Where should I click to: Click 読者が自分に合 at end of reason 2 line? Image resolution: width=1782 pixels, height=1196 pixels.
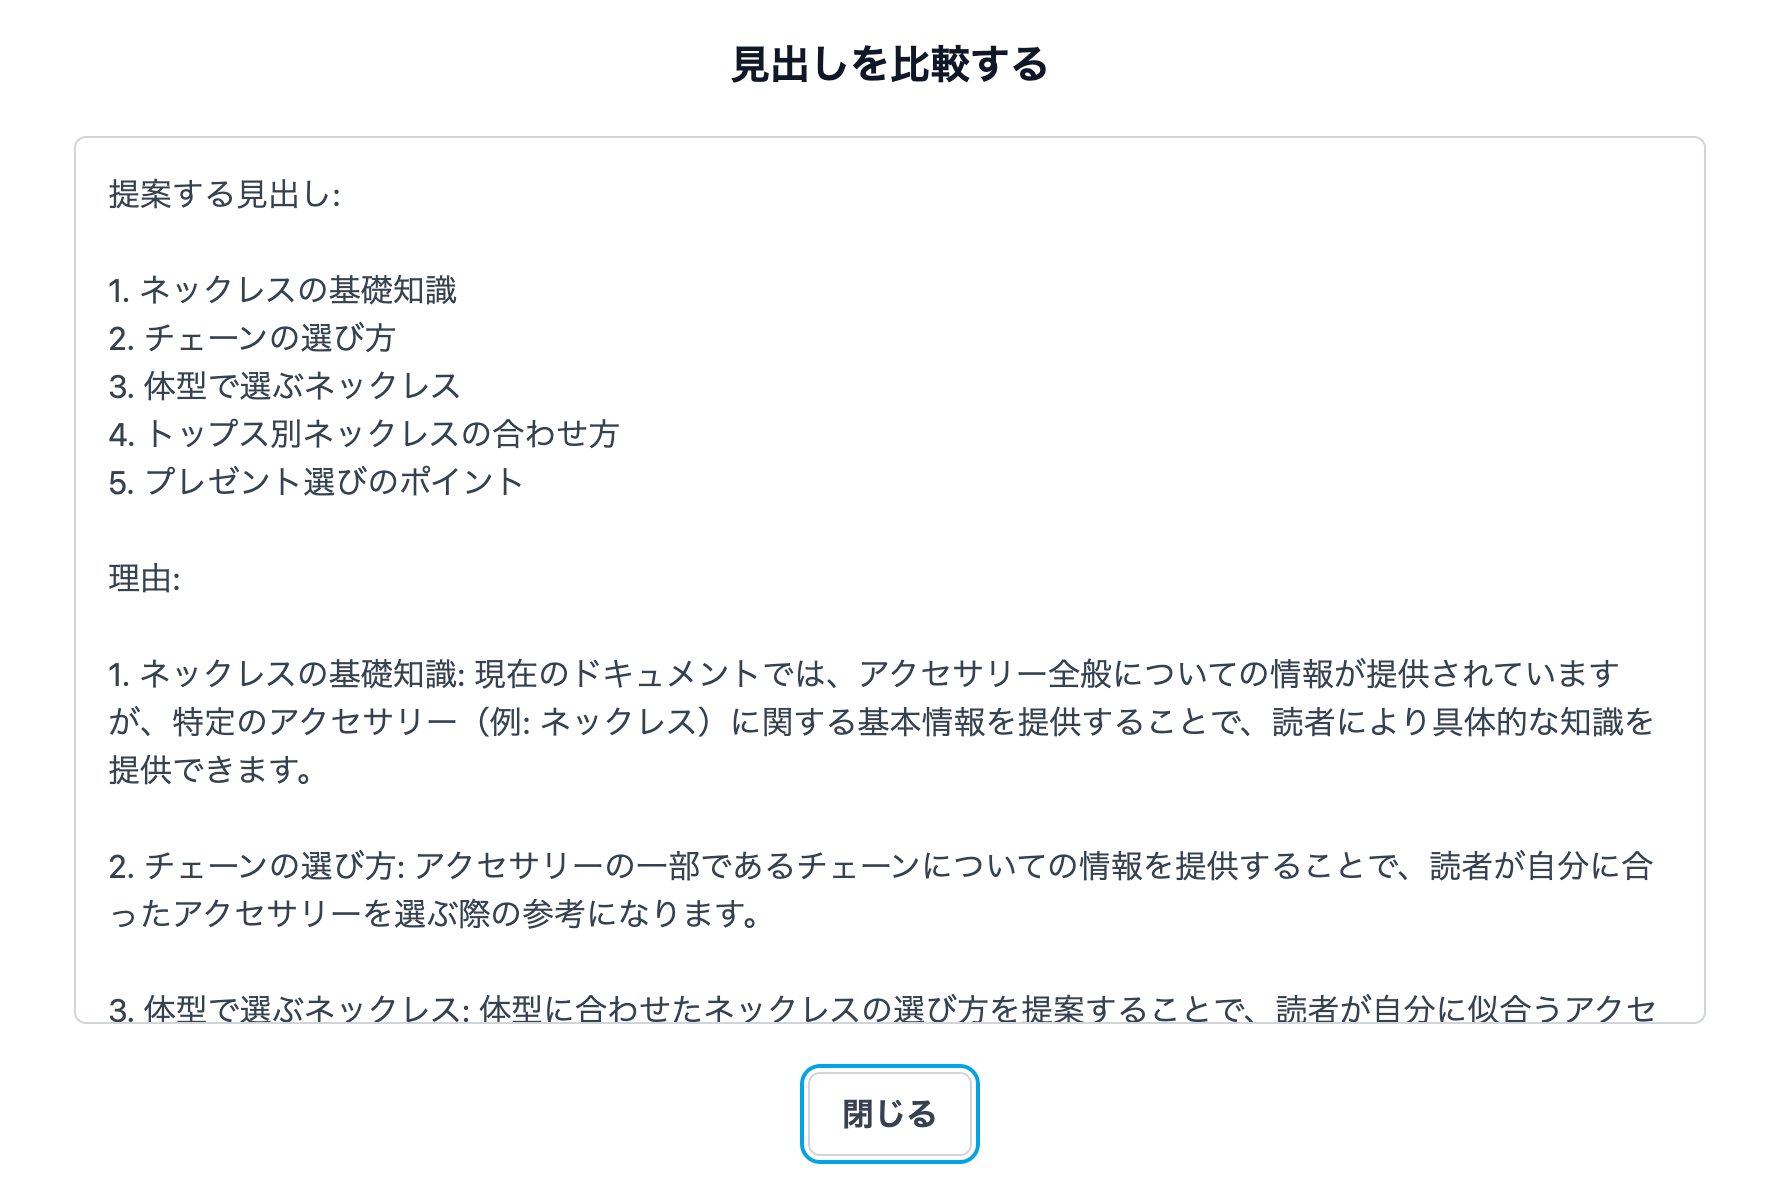[1540, 866]
